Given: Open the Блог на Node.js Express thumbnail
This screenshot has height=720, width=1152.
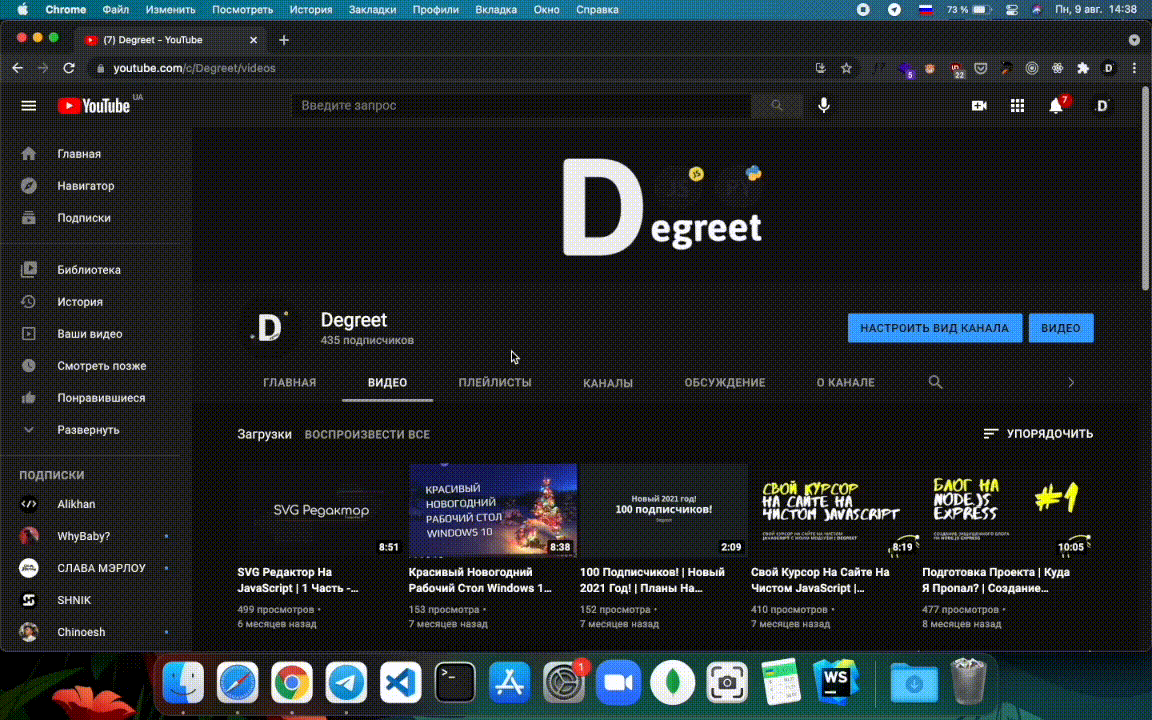Looking at the screenshot, I should 1007,510.
